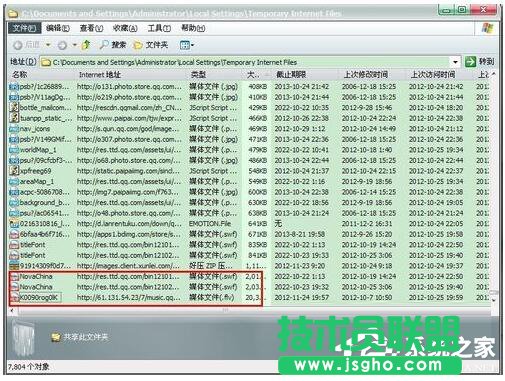This screenshot has height=381, width=505.
Task: Go up one folder level
Action: (86, 45)
